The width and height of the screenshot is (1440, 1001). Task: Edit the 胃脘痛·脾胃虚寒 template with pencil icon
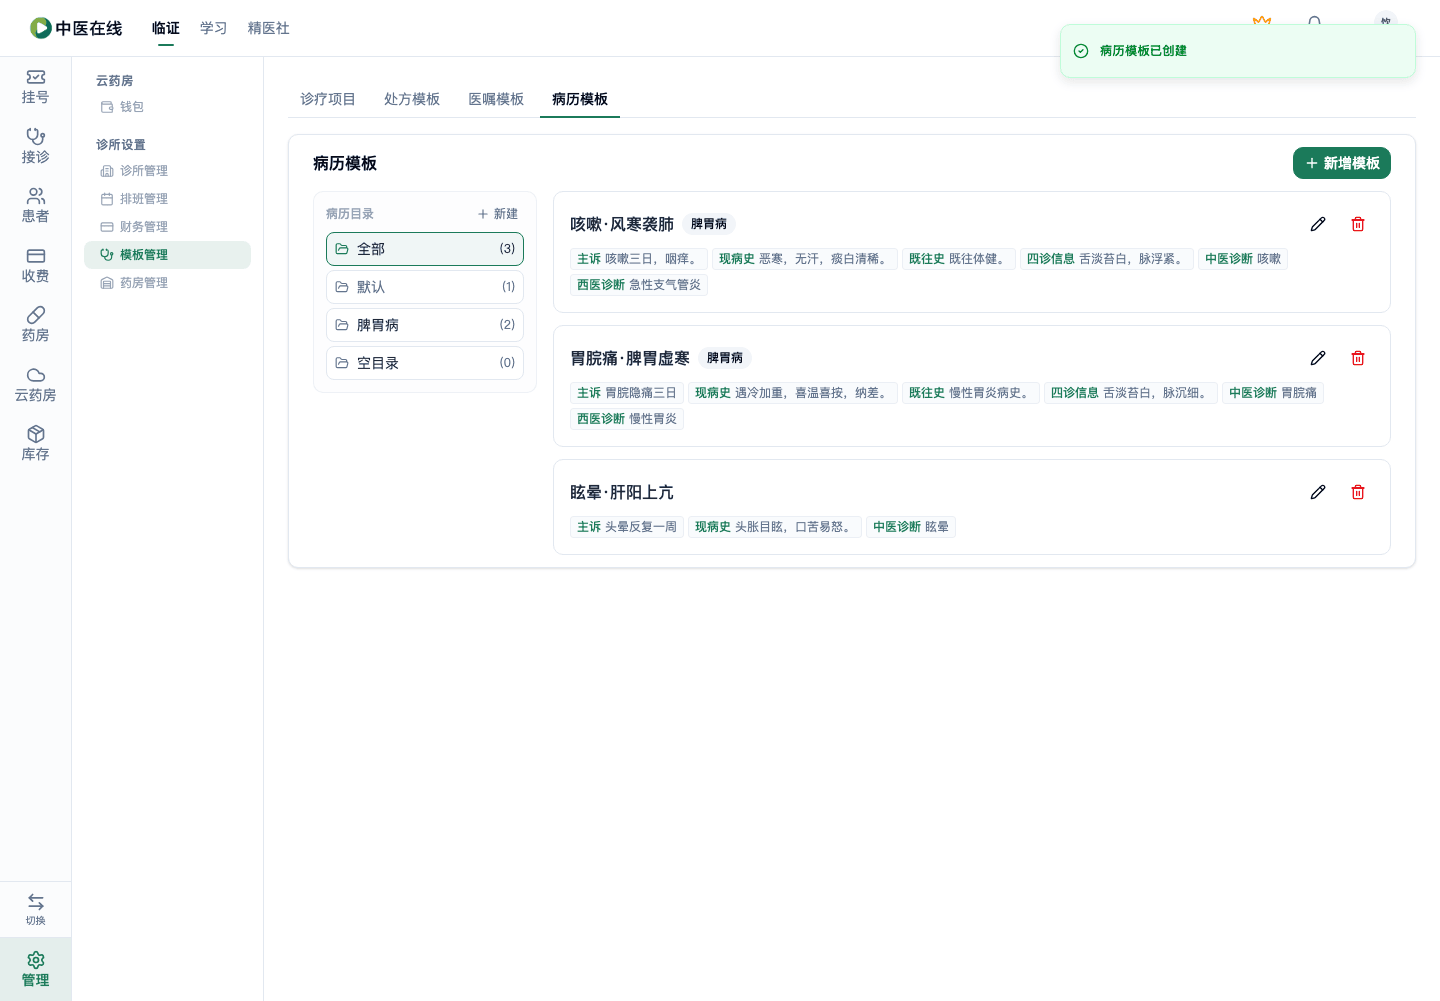1318,358
